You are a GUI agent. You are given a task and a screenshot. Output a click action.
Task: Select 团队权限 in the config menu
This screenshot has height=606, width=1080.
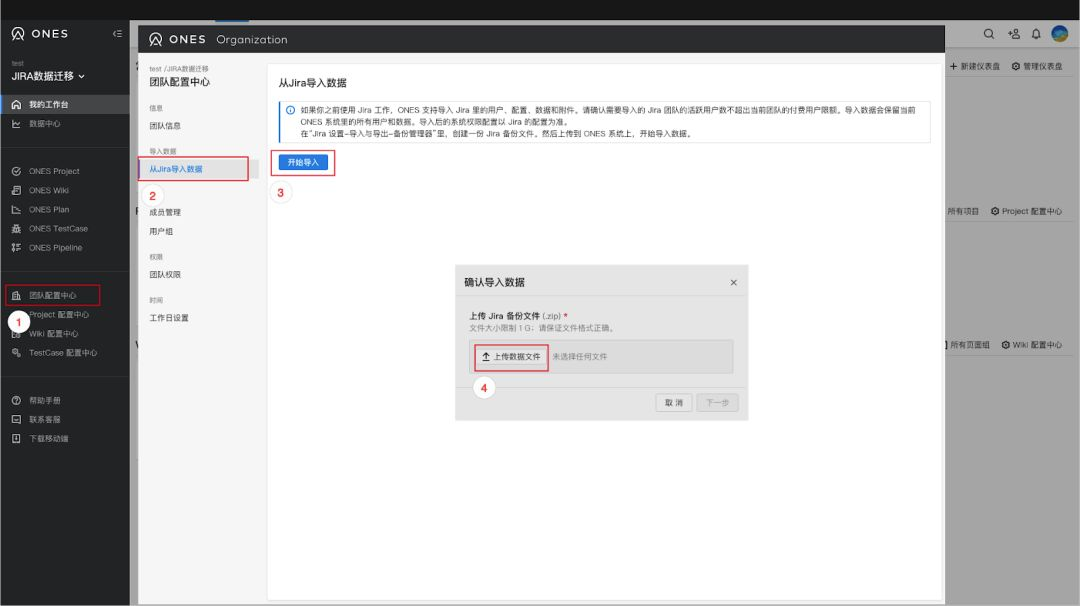coord(165,275)
